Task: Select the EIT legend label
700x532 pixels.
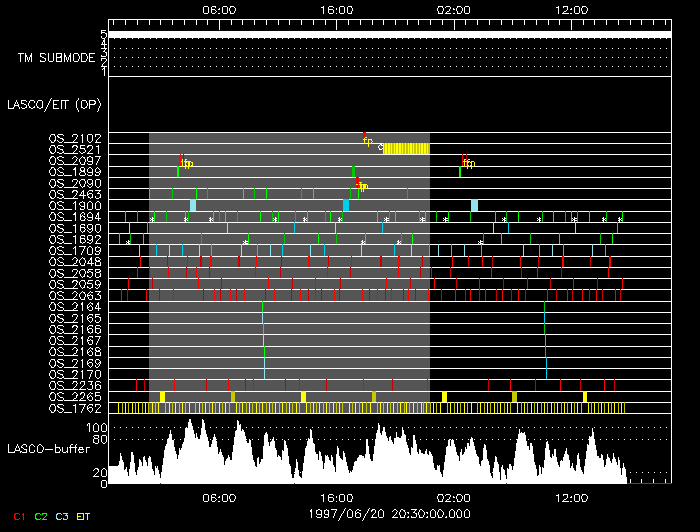Action: 84,516
